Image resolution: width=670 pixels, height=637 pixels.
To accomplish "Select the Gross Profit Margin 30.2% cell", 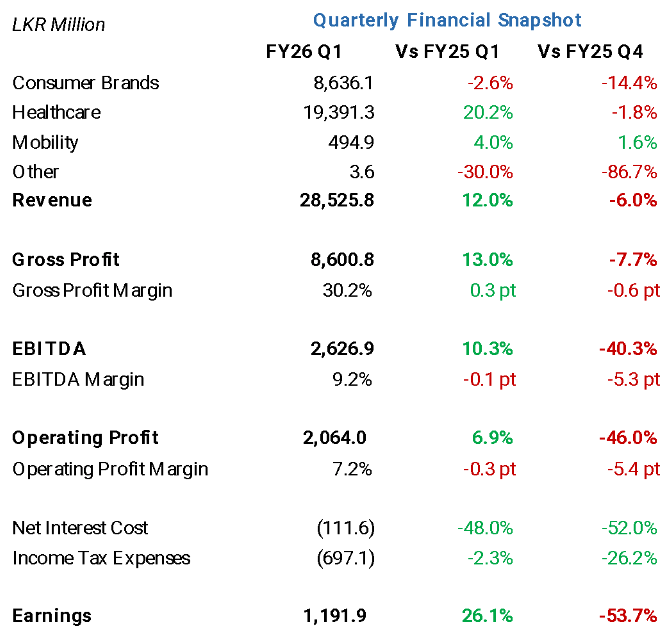I will tap(352, 290).
